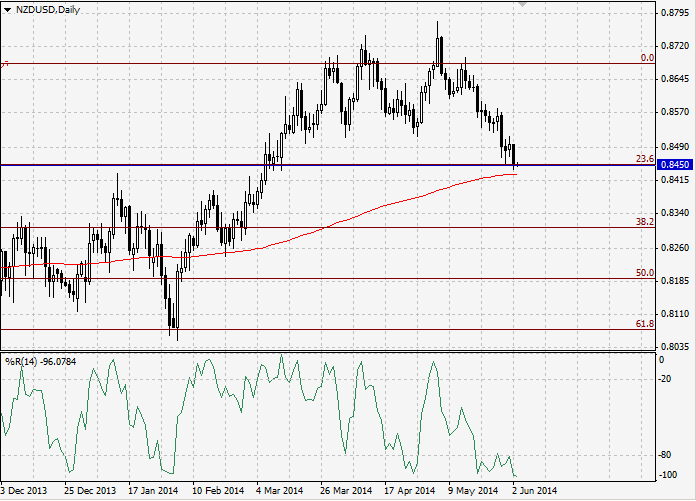Image resolution: width=696 pixels, height=501 pixels.
Task: Click the 0.0 Fibonacci level label
Action: tap(647, 58)
